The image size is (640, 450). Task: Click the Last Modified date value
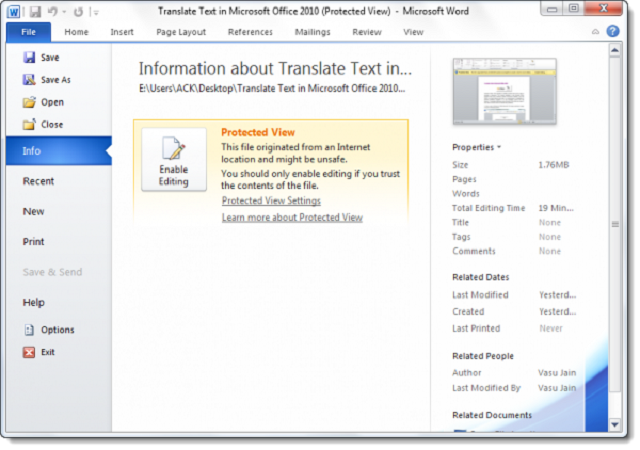[557, 295]
